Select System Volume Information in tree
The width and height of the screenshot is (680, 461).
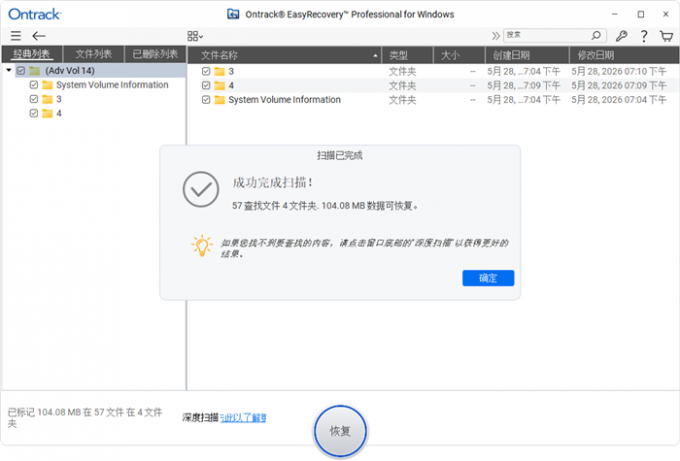[x=112, y=85]
